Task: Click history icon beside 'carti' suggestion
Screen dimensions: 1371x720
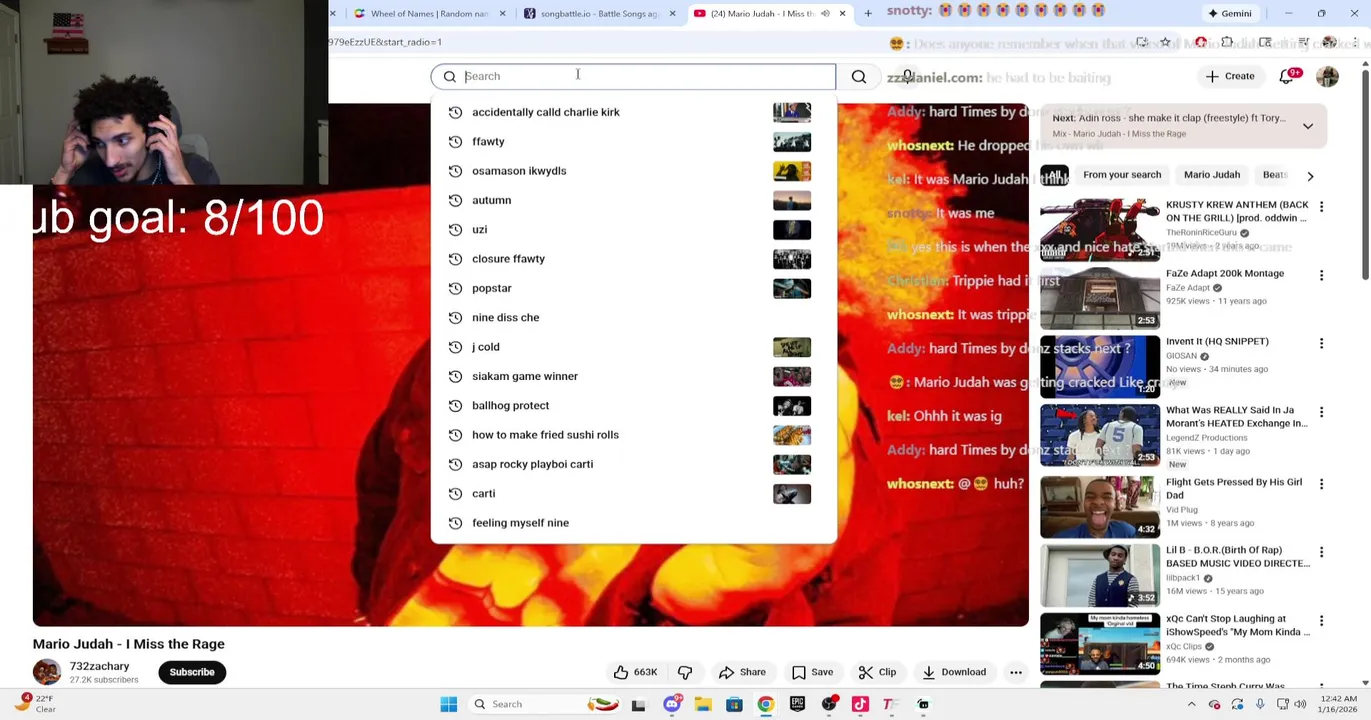Action: click(x=455, y=494)
